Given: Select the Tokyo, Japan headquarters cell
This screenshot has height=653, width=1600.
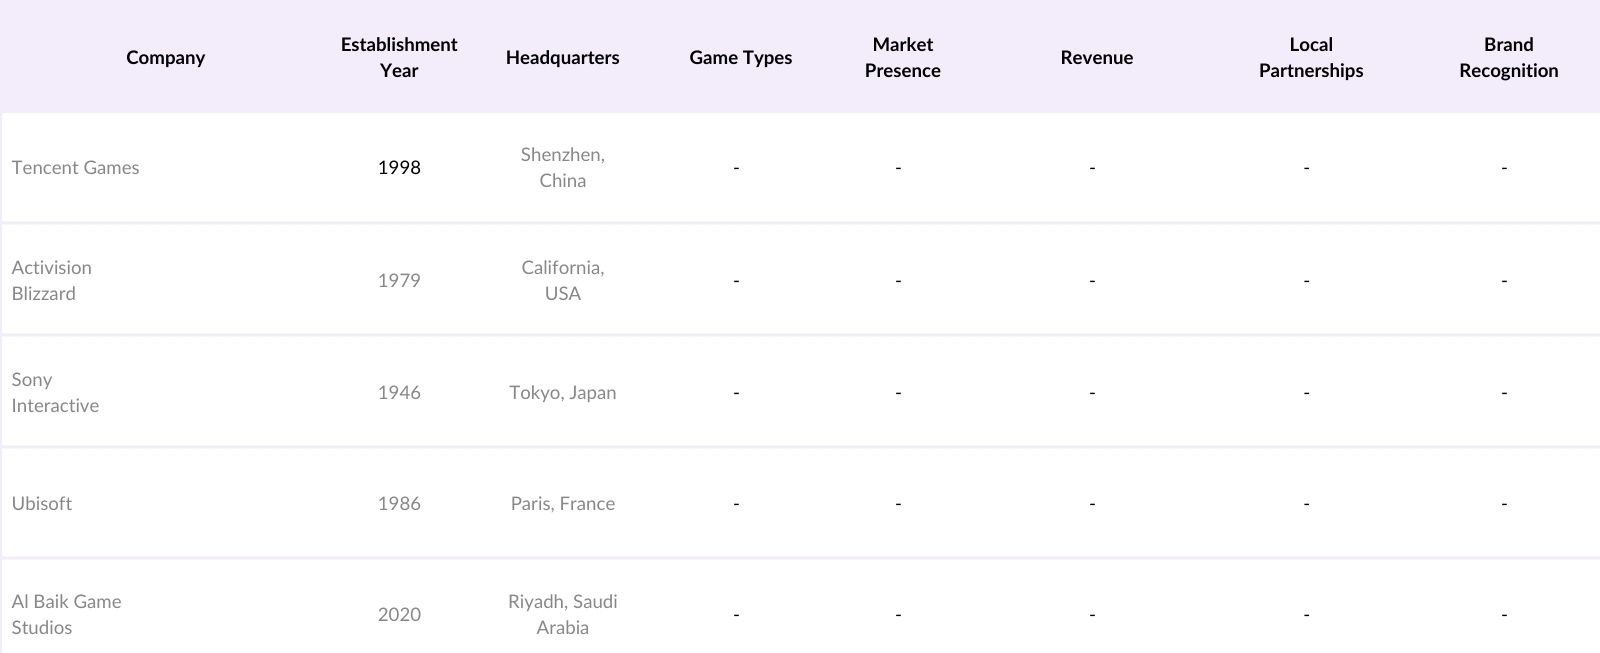Looking at the screenshot, I should point(562,393).
